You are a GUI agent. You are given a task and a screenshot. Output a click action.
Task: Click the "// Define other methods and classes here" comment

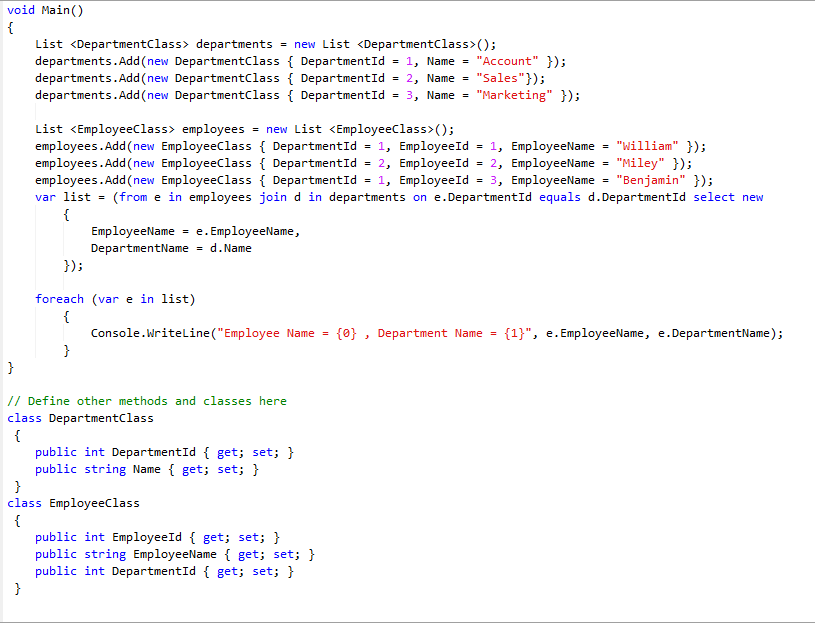tap(147, 401)
